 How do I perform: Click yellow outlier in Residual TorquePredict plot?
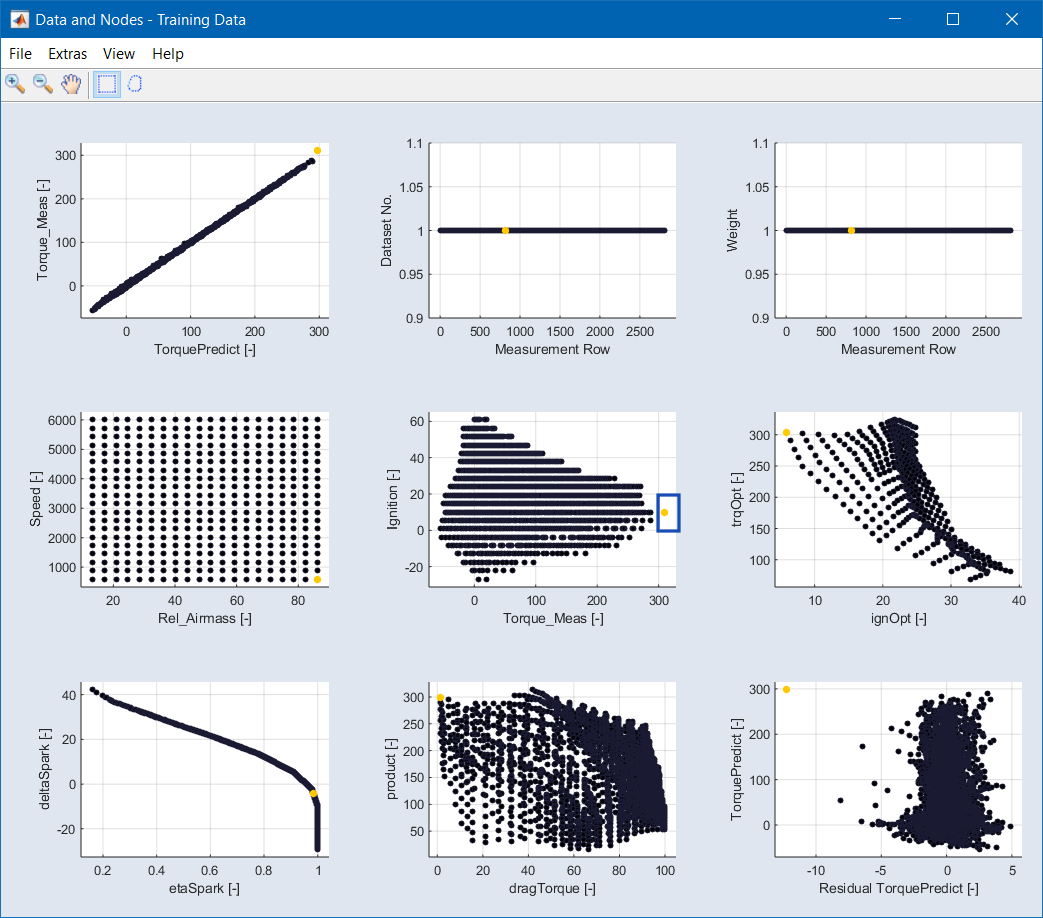coord(786,689)
